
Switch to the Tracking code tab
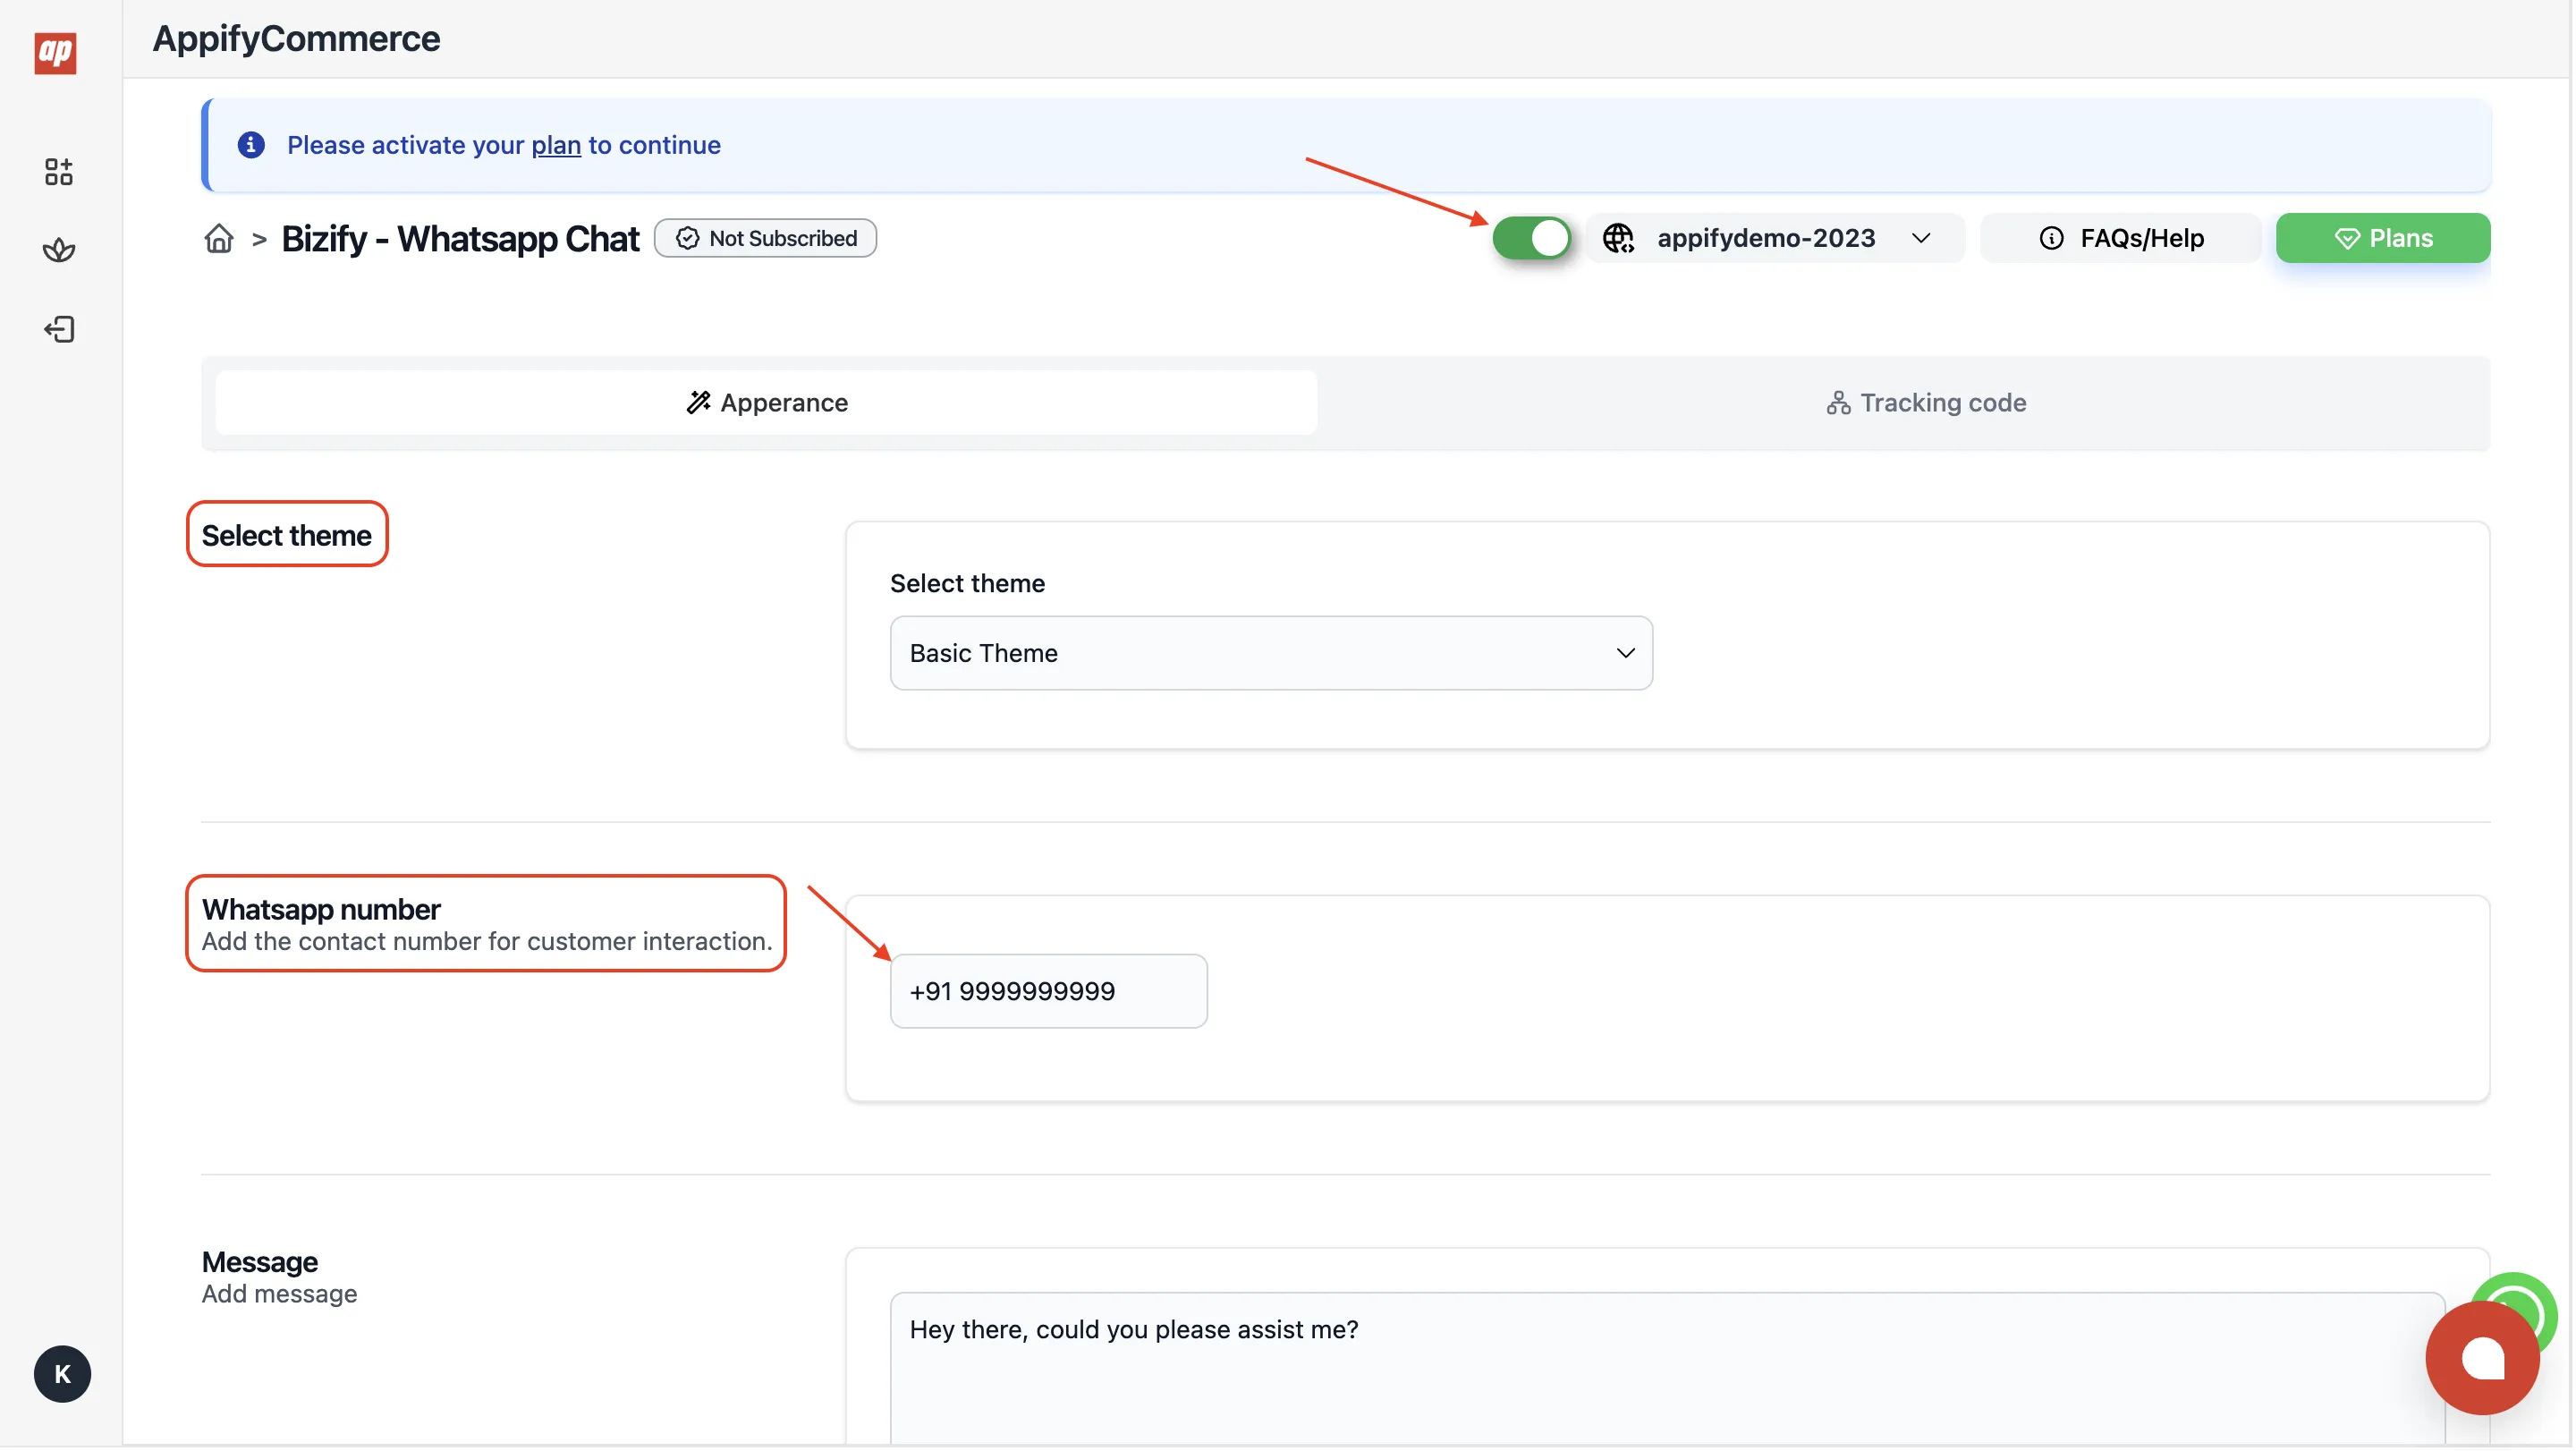(1927, 403)
